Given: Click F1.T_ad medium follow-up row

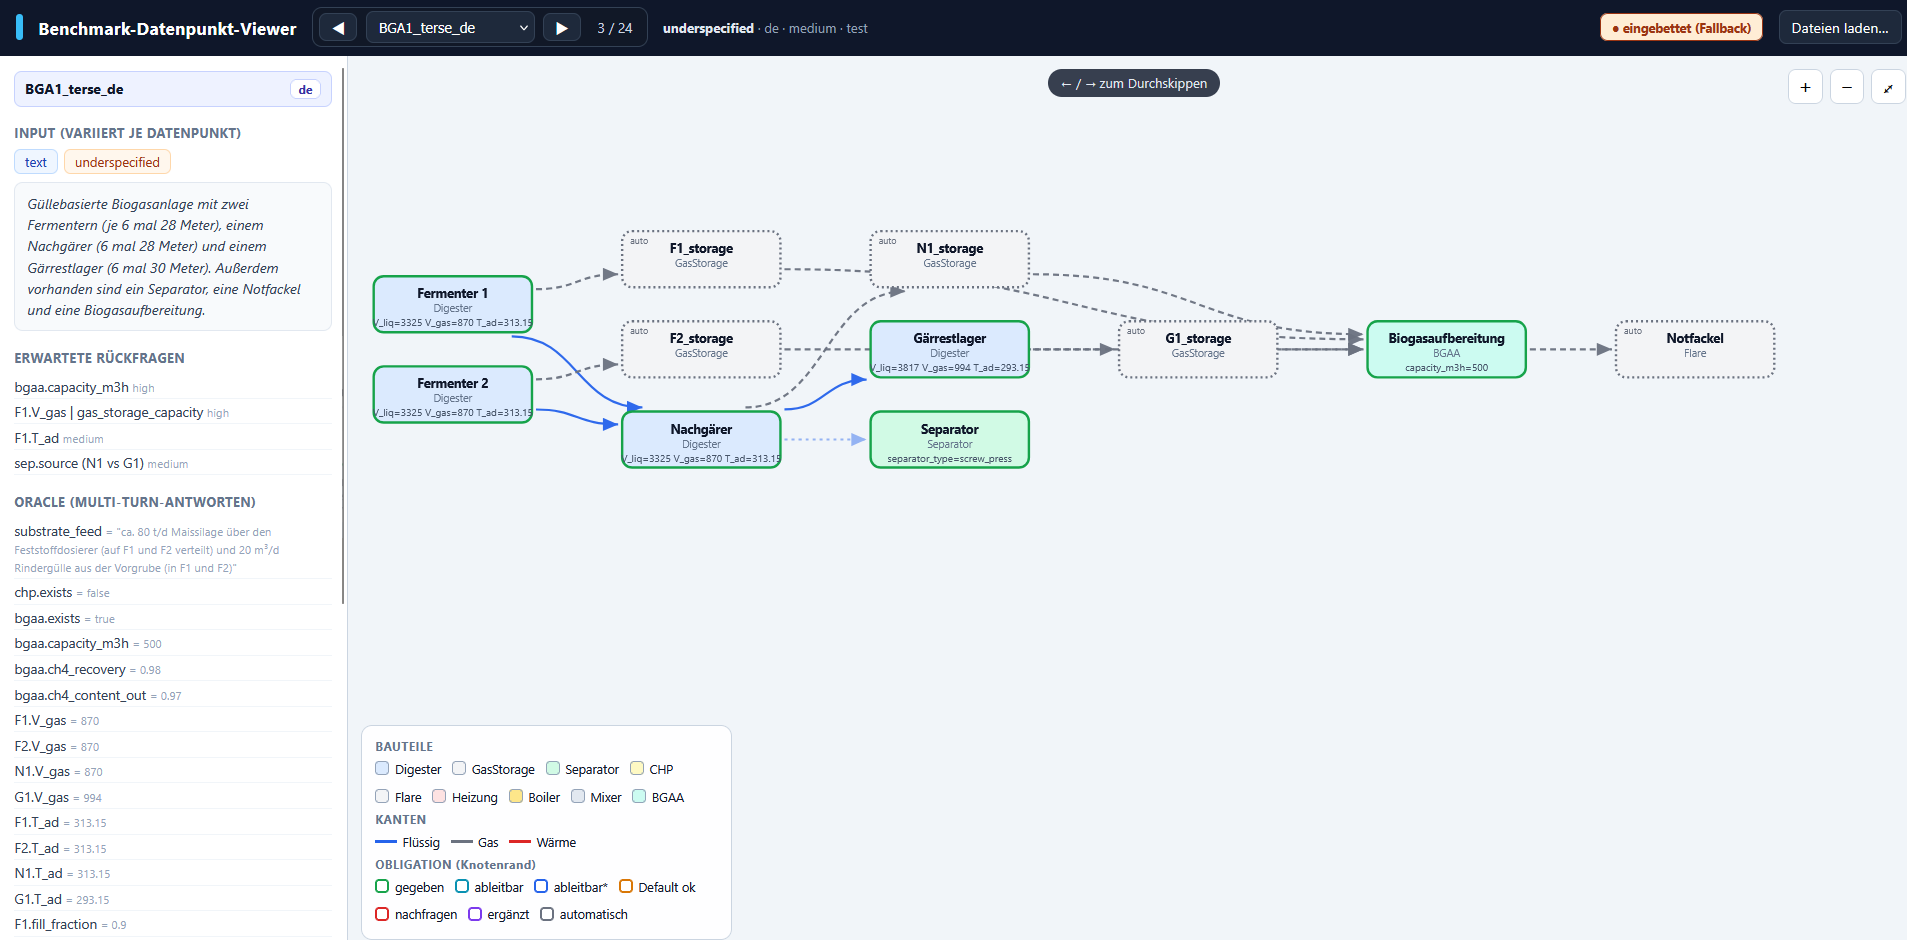Looking at the screenshot, I should pos(173,438).
